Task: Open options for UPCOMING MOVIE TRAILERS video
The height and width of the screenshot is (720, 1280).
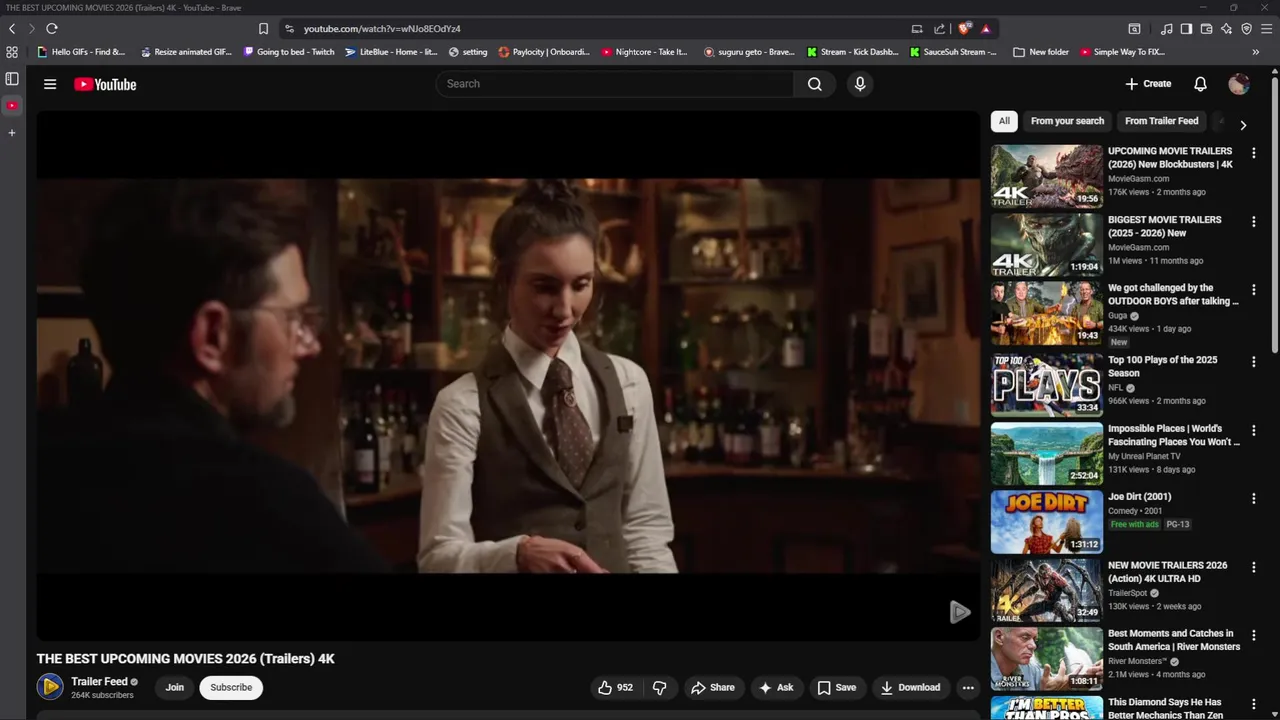Action: pos(1253,153)
